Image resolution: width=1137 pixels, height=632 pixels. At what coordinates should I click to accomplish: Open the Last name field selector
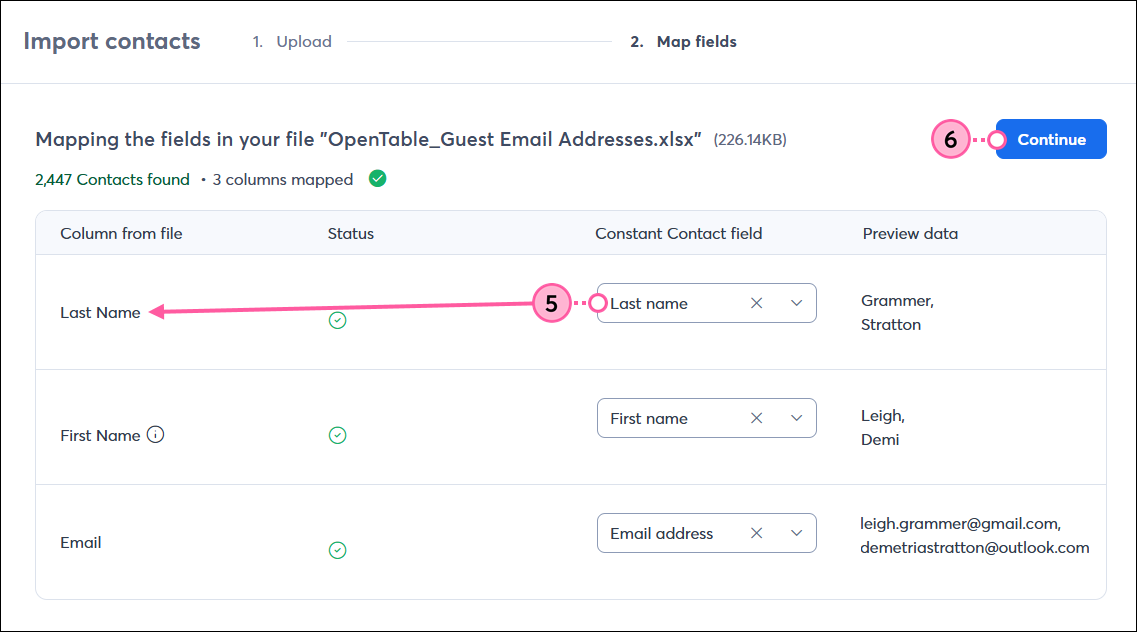click(x=706, y=303)
